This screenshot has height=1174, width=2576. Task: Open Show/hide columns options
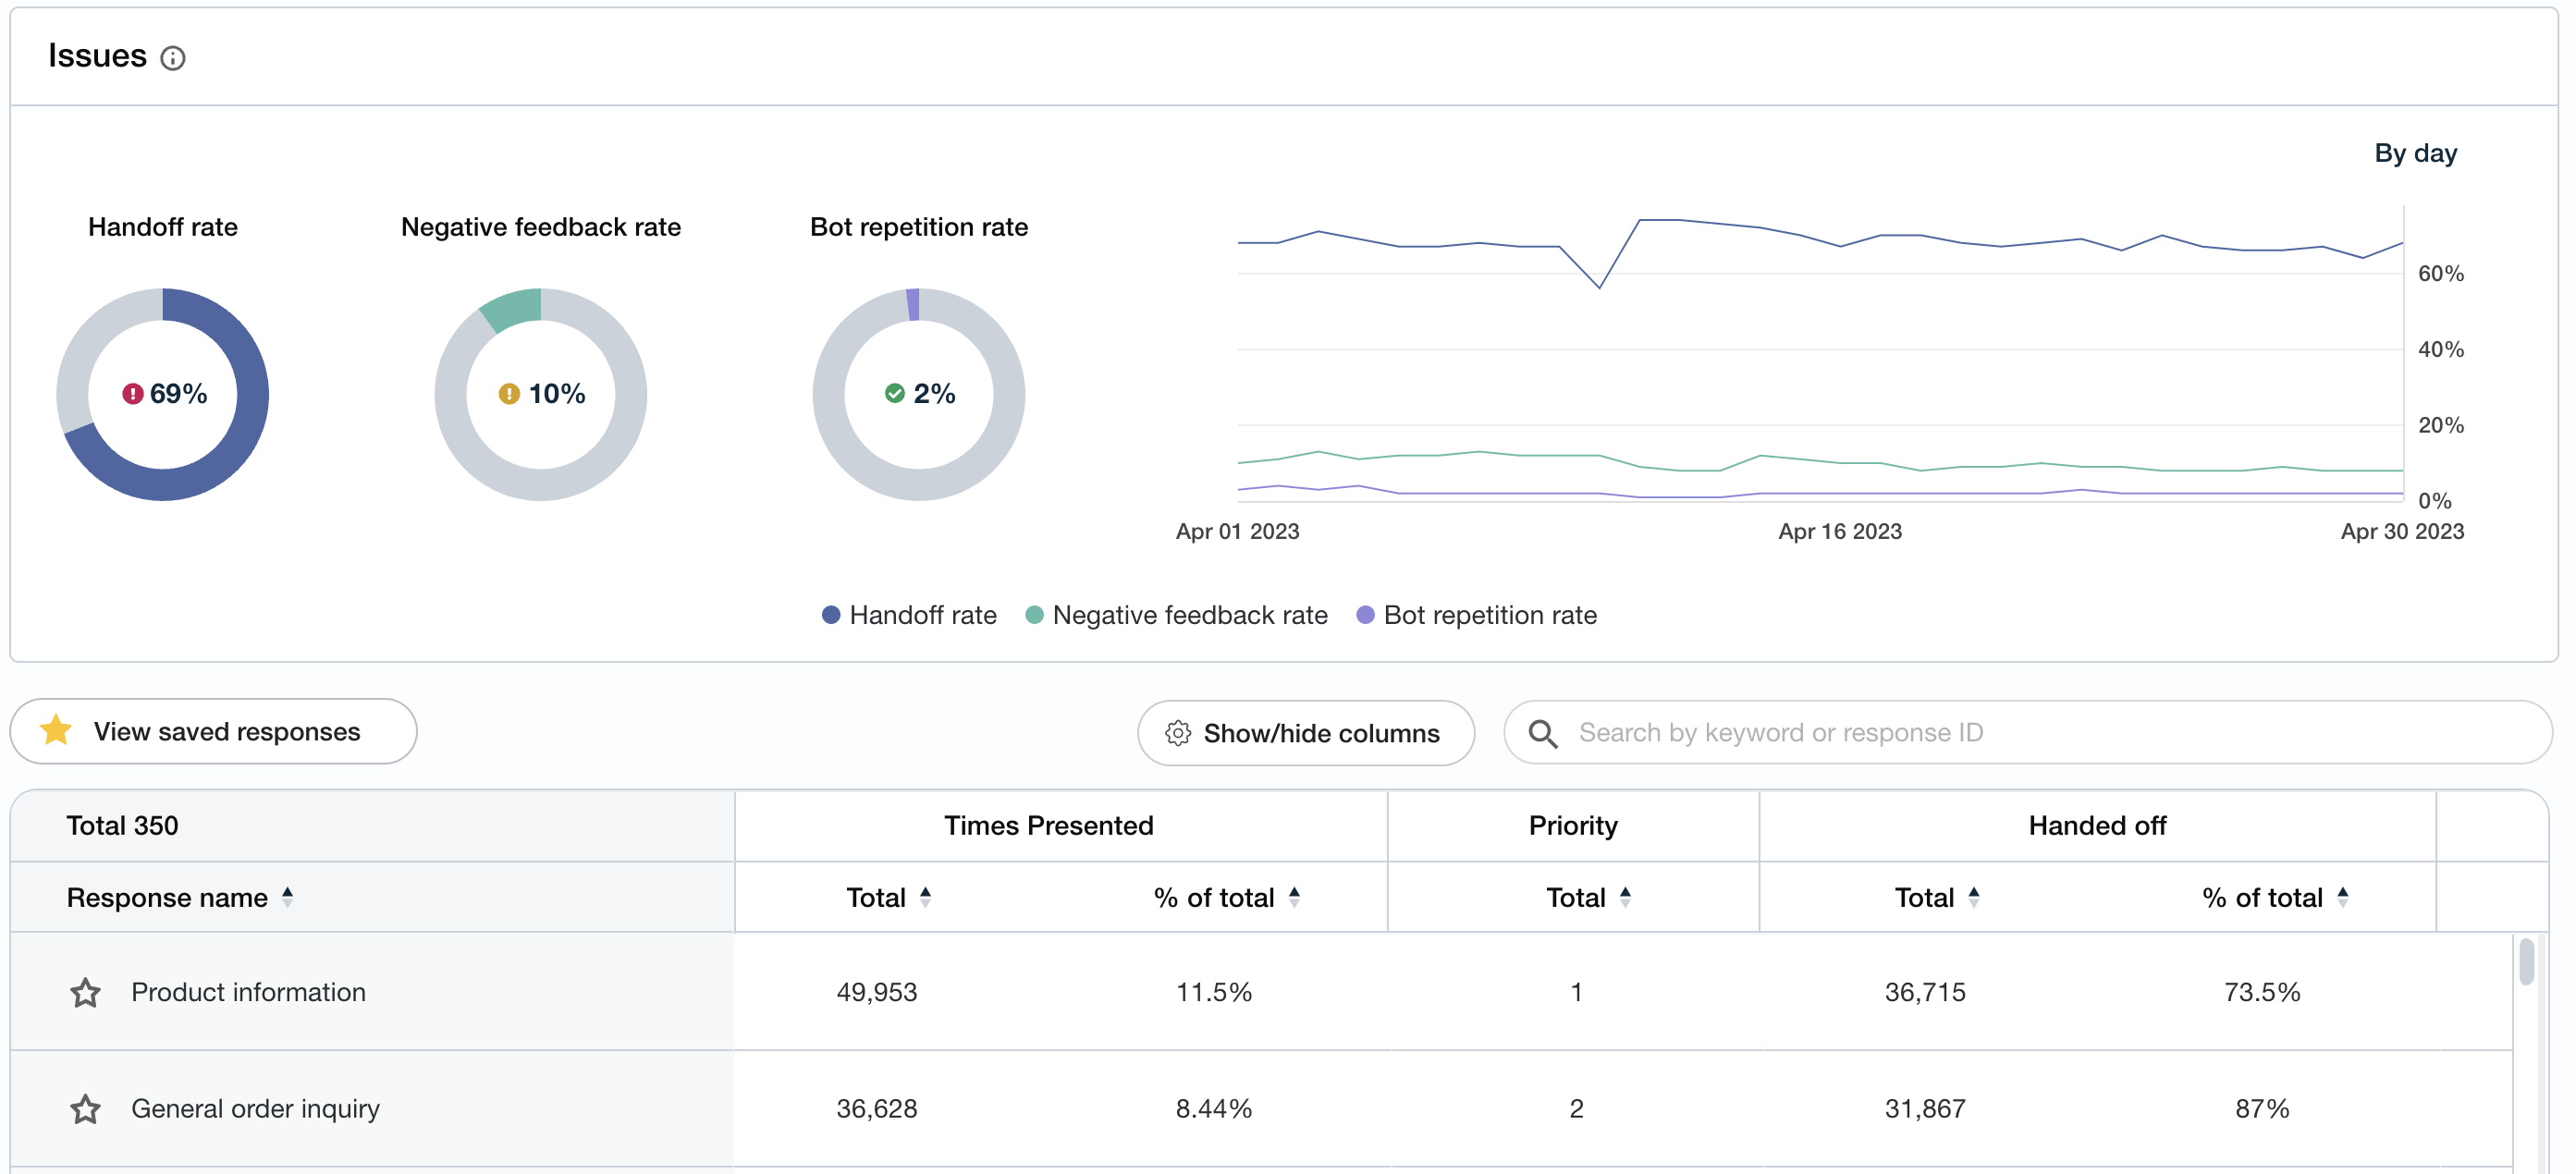tap(1305, 733)
